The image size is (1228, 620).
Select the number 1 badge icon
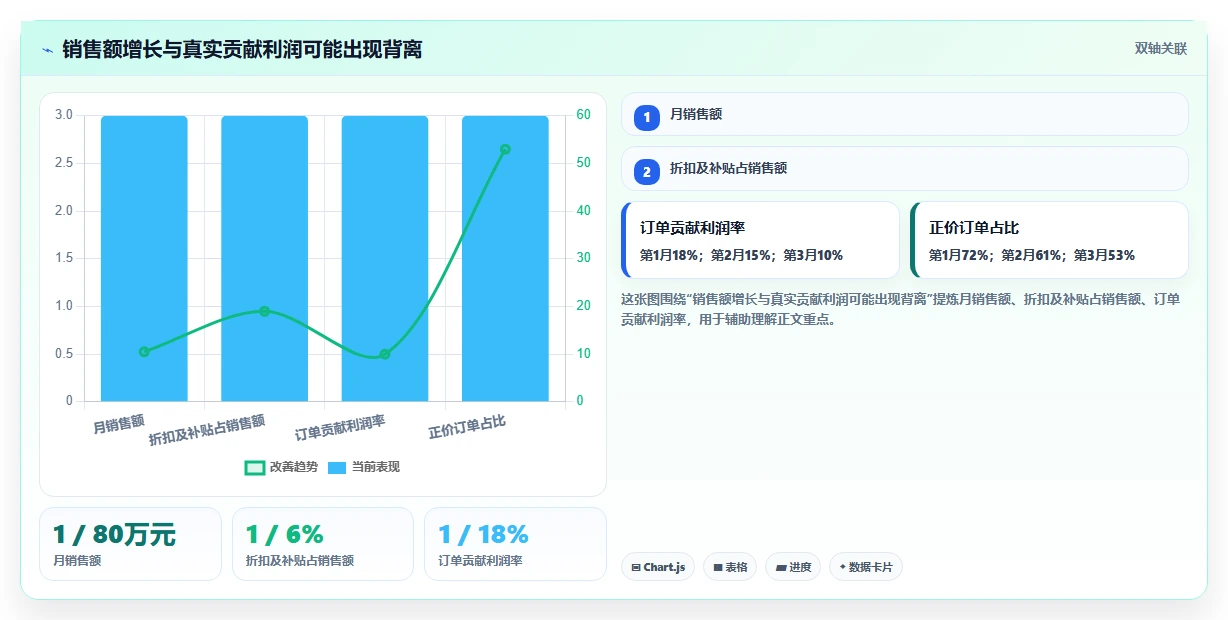coord(647,117)
